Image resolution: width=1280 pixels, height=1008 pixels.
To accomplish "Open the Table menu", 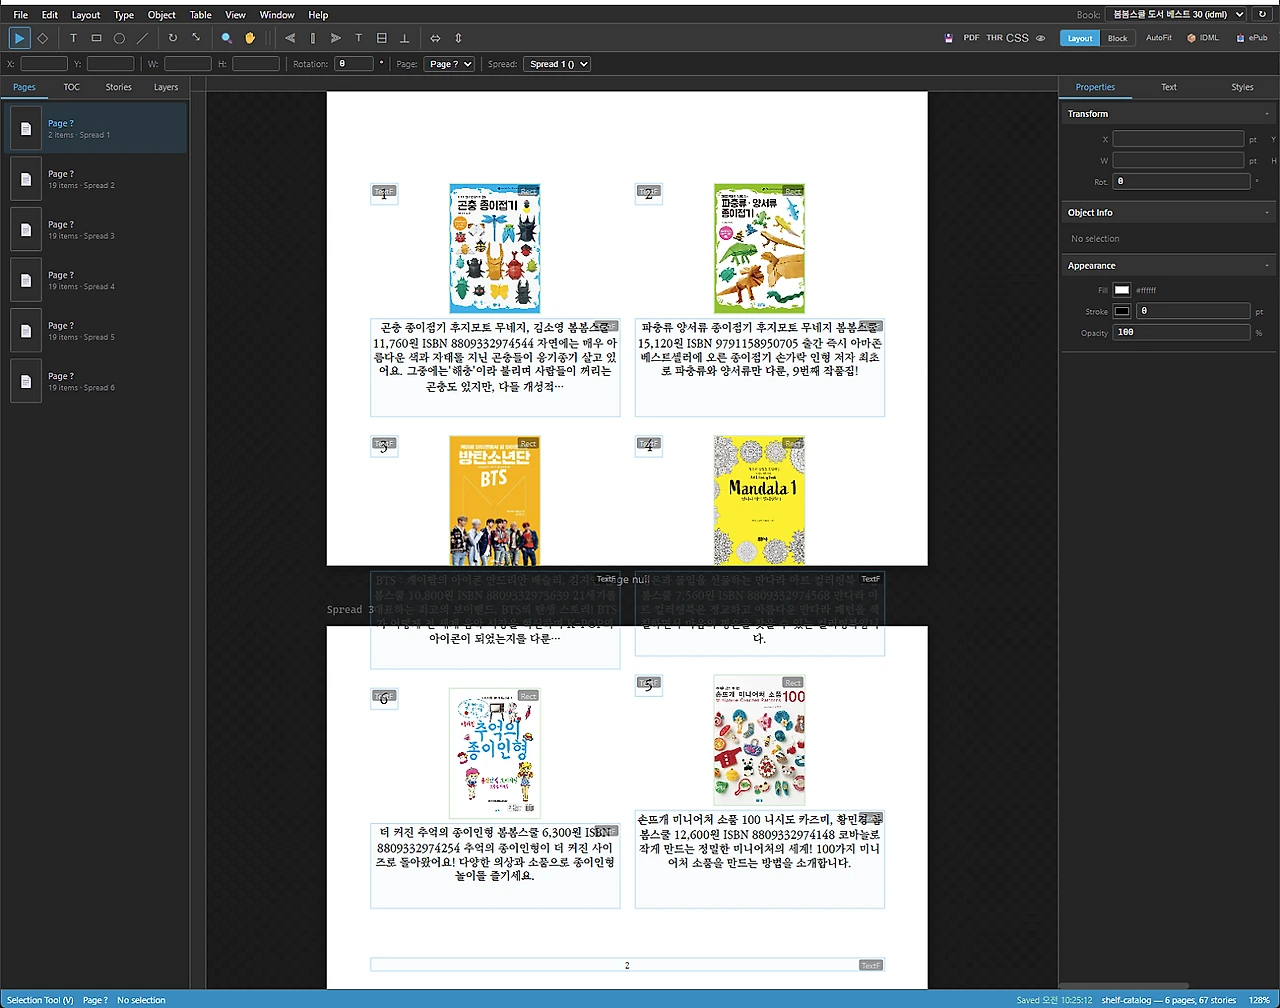I will tap(201, 15).
